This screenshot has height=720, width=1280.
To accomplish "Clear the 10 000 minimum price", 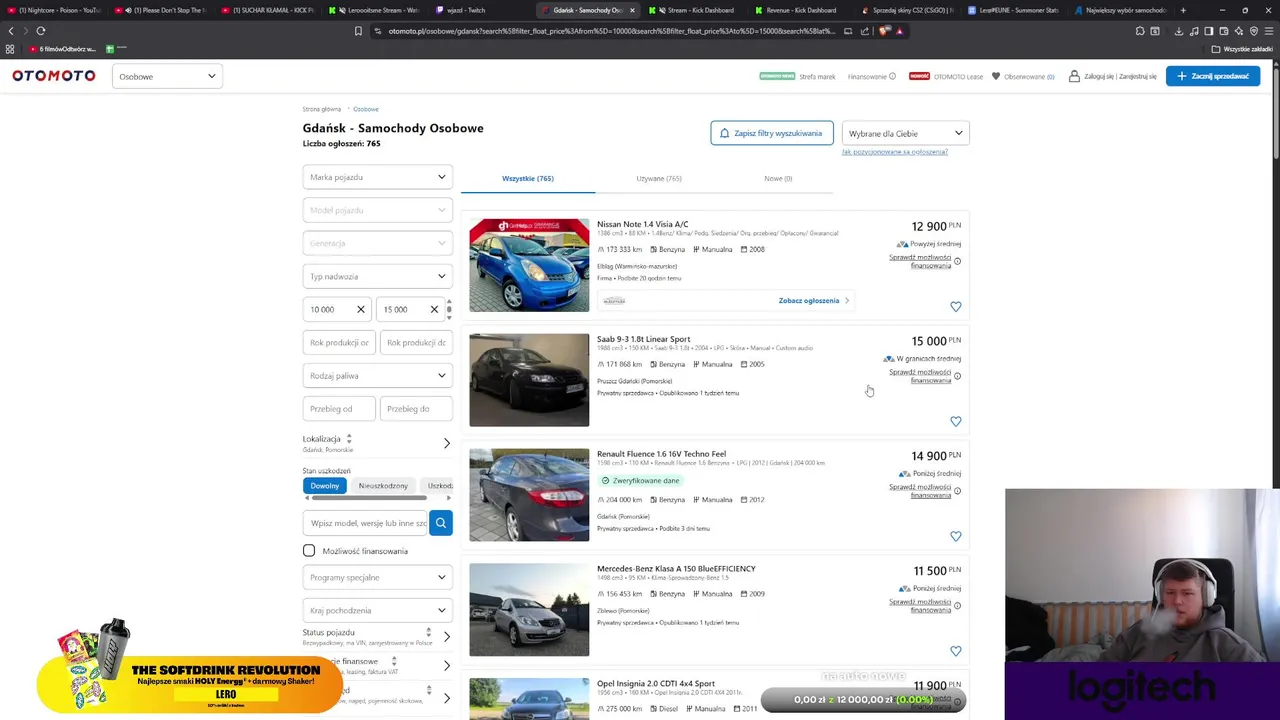I will (361, 309).
